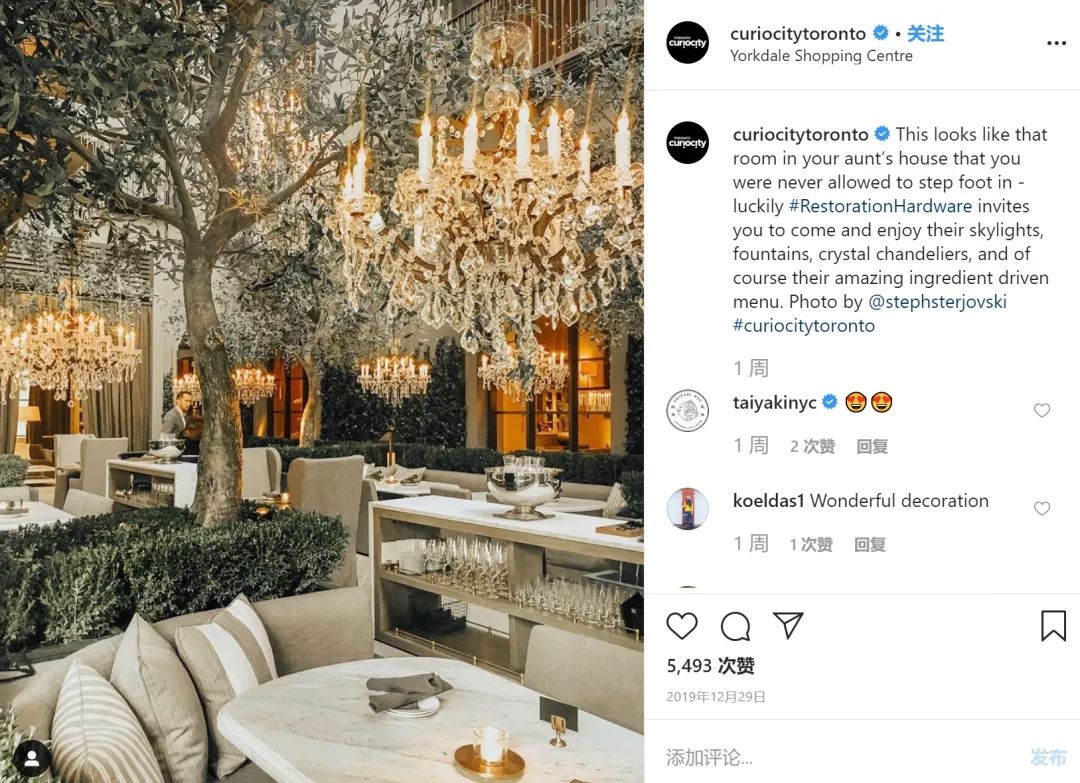The width and height of the screenshot is (1080, 783).
Task: Open #RestorationHardware hashtag
Action: pos(880,206)
